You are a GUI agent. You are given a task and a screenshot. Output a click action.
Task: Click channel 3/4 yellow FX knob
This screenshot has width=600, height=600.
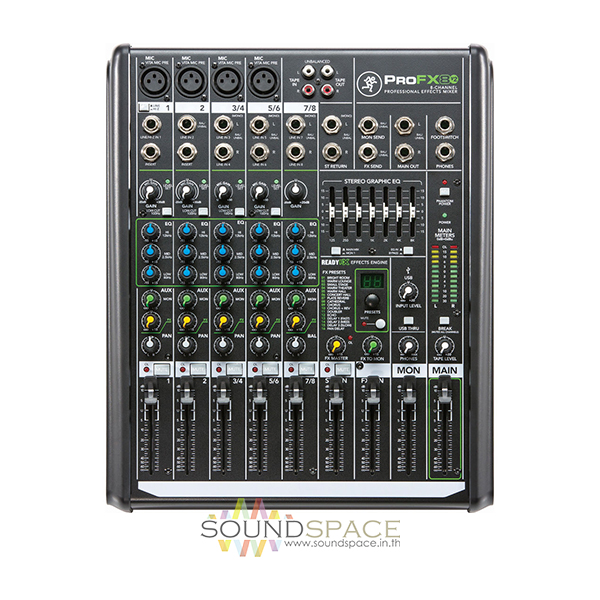tap(222, 321)
